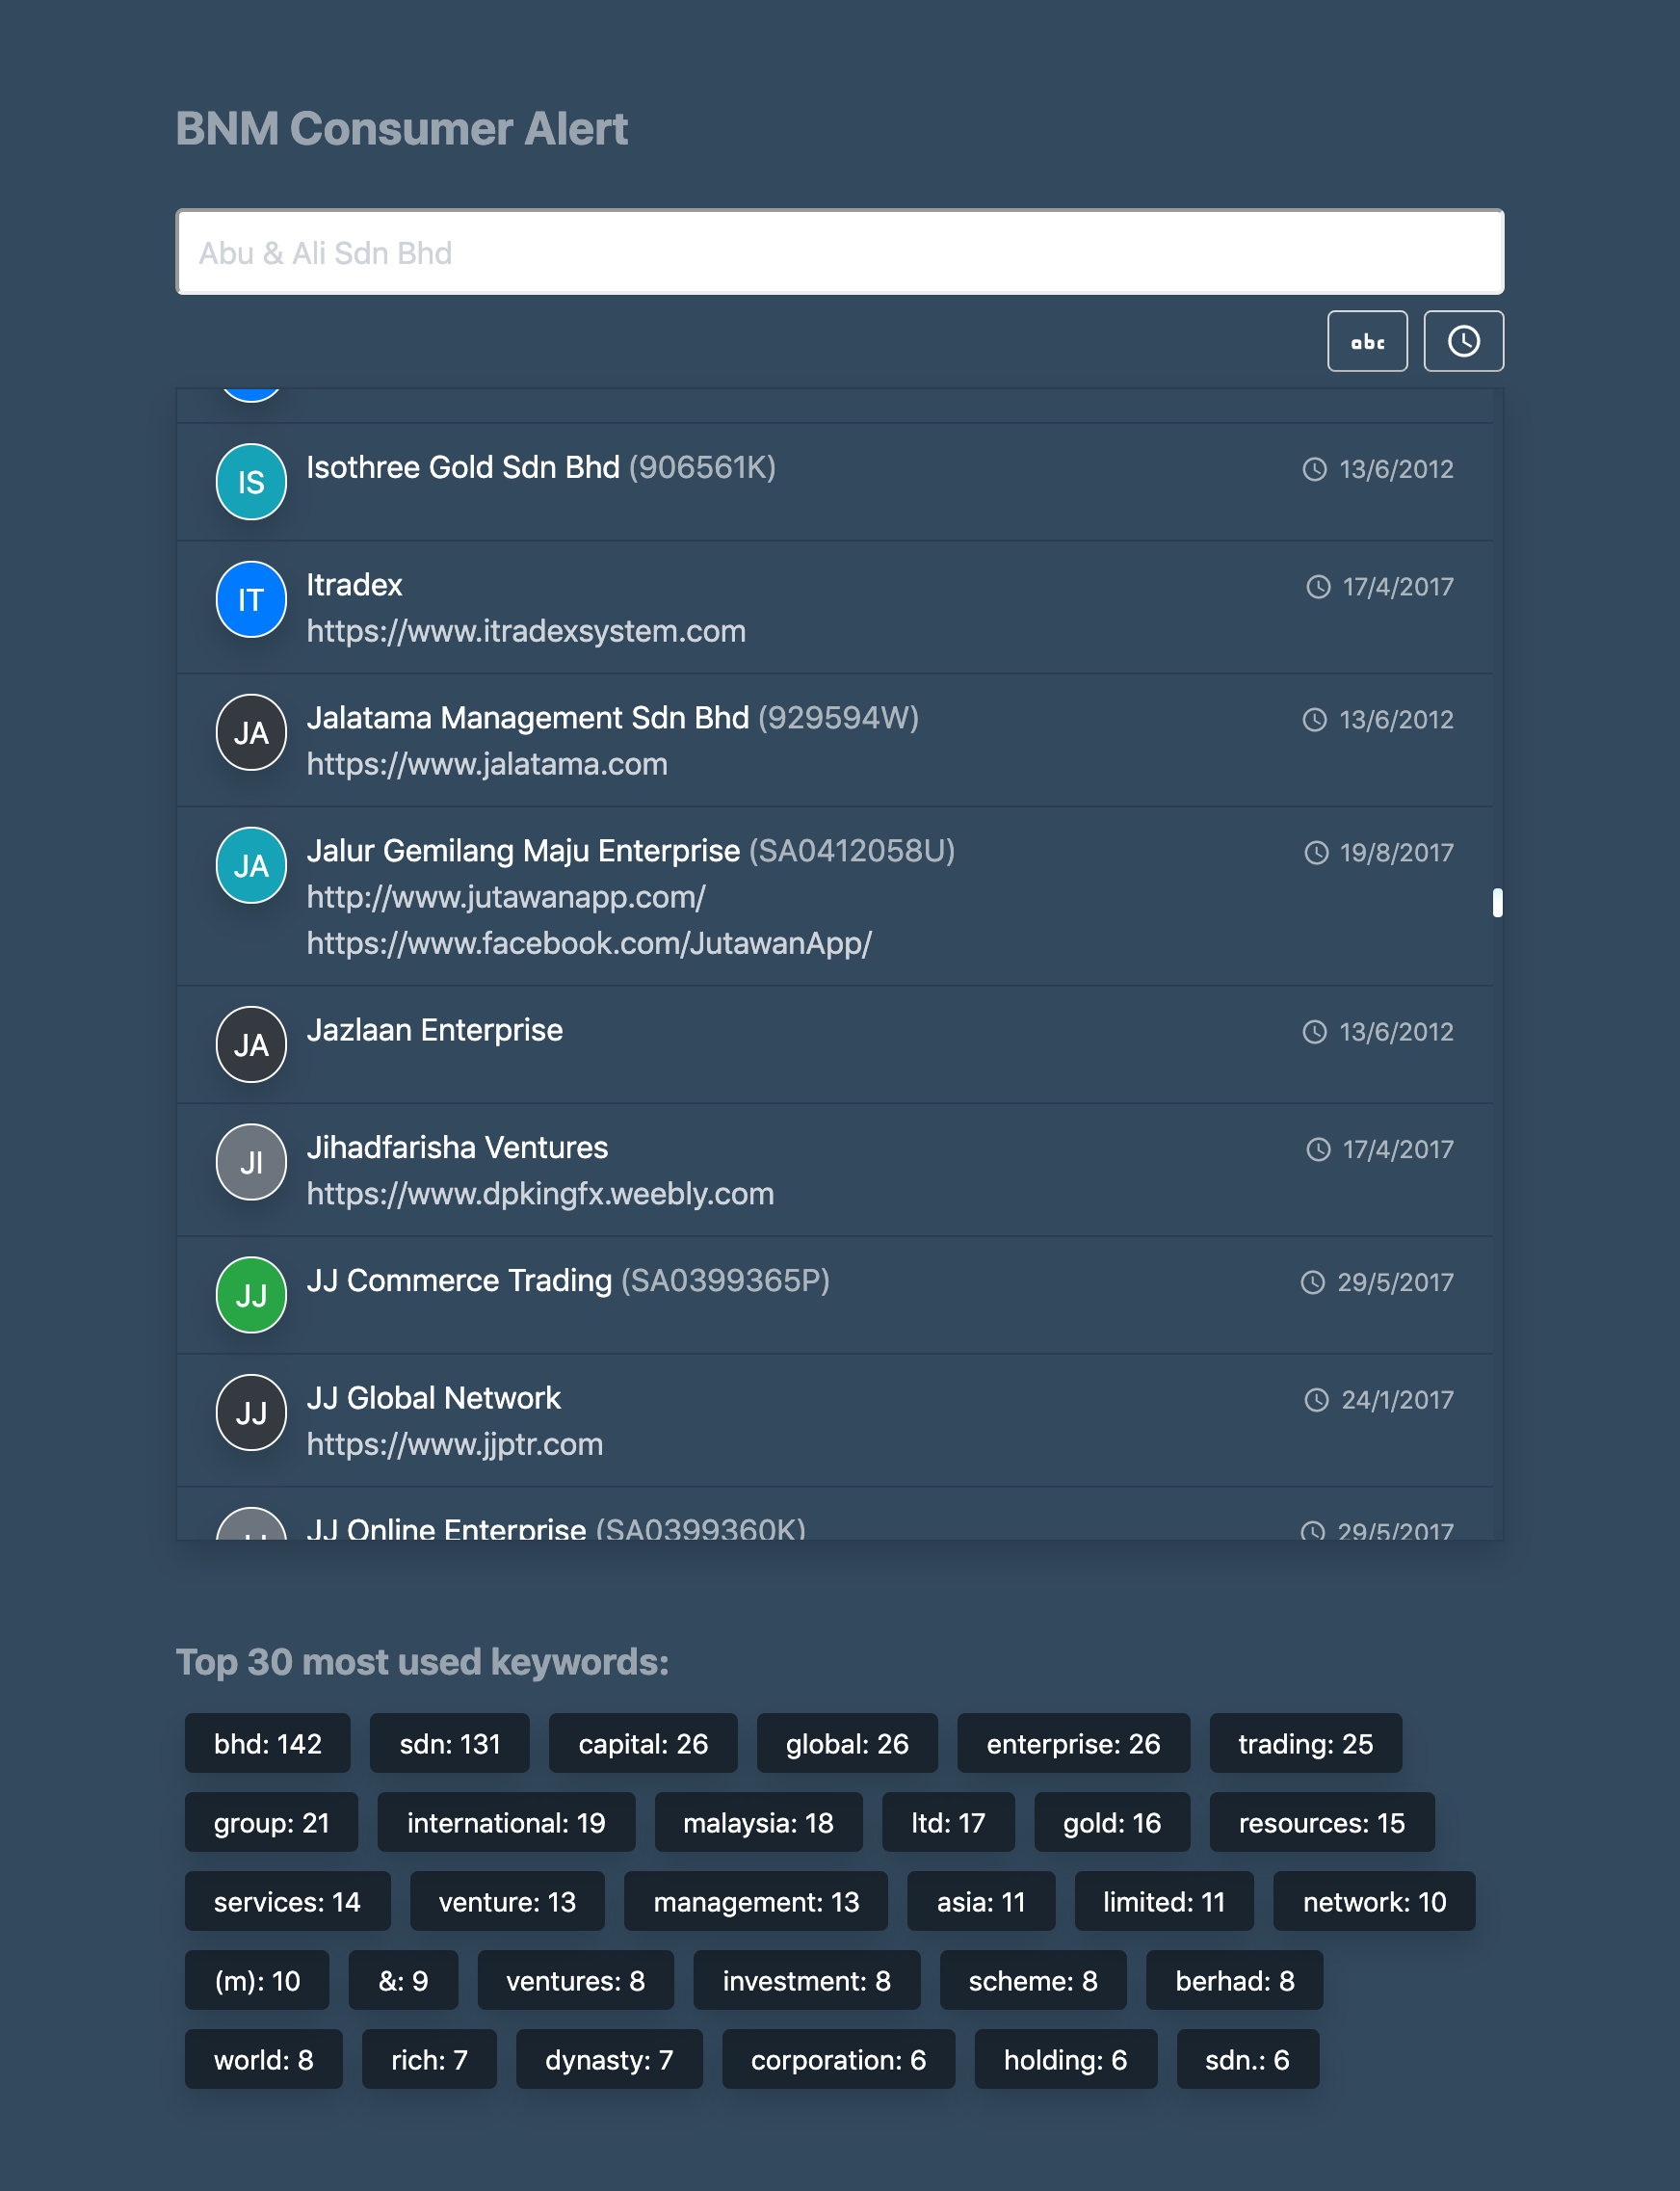The height and width of the screenshot is (2191, 1680).
Task: Click the list scrollbar thumb
Action: (1497, 903)
